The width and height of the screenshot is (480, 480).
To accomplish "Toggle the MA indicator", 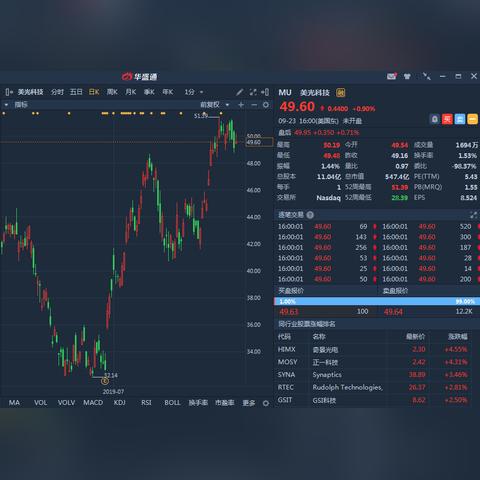I will point(14,403).
